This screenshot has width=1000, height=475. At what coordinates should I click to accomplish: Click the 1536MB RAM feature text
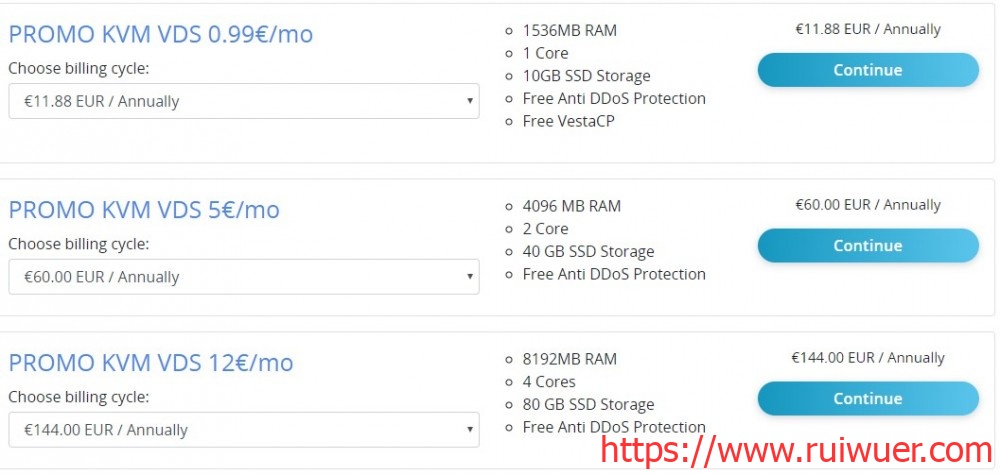point(569,30)
